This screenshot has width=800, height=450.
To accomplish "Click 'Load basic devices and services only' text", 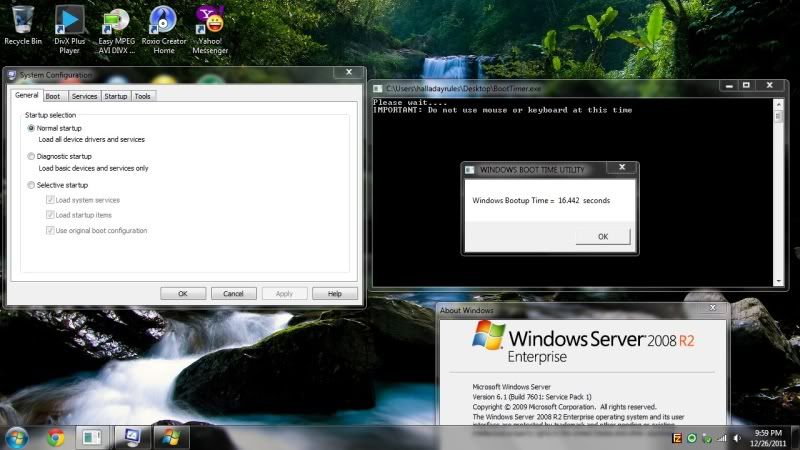I will coord(93,168).
